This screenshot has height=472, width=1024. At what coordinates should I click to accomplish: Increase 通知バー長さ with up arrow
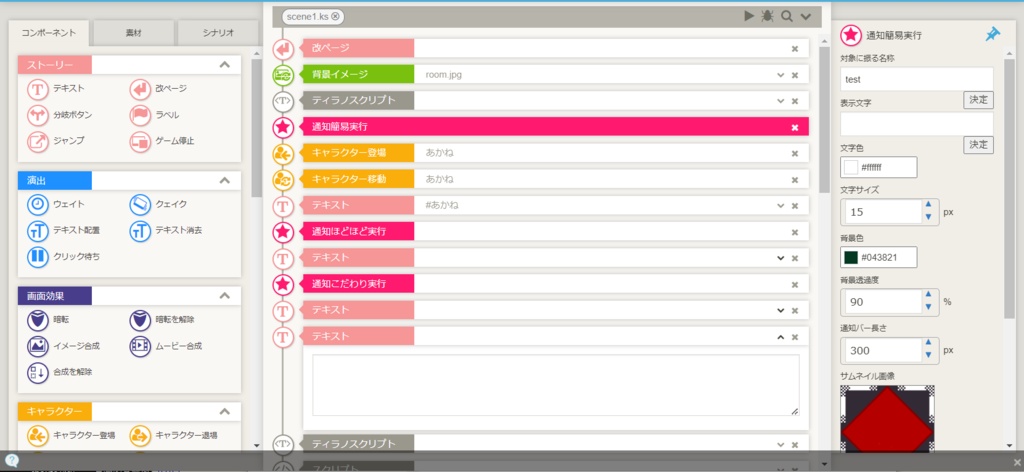pos(928,343)
